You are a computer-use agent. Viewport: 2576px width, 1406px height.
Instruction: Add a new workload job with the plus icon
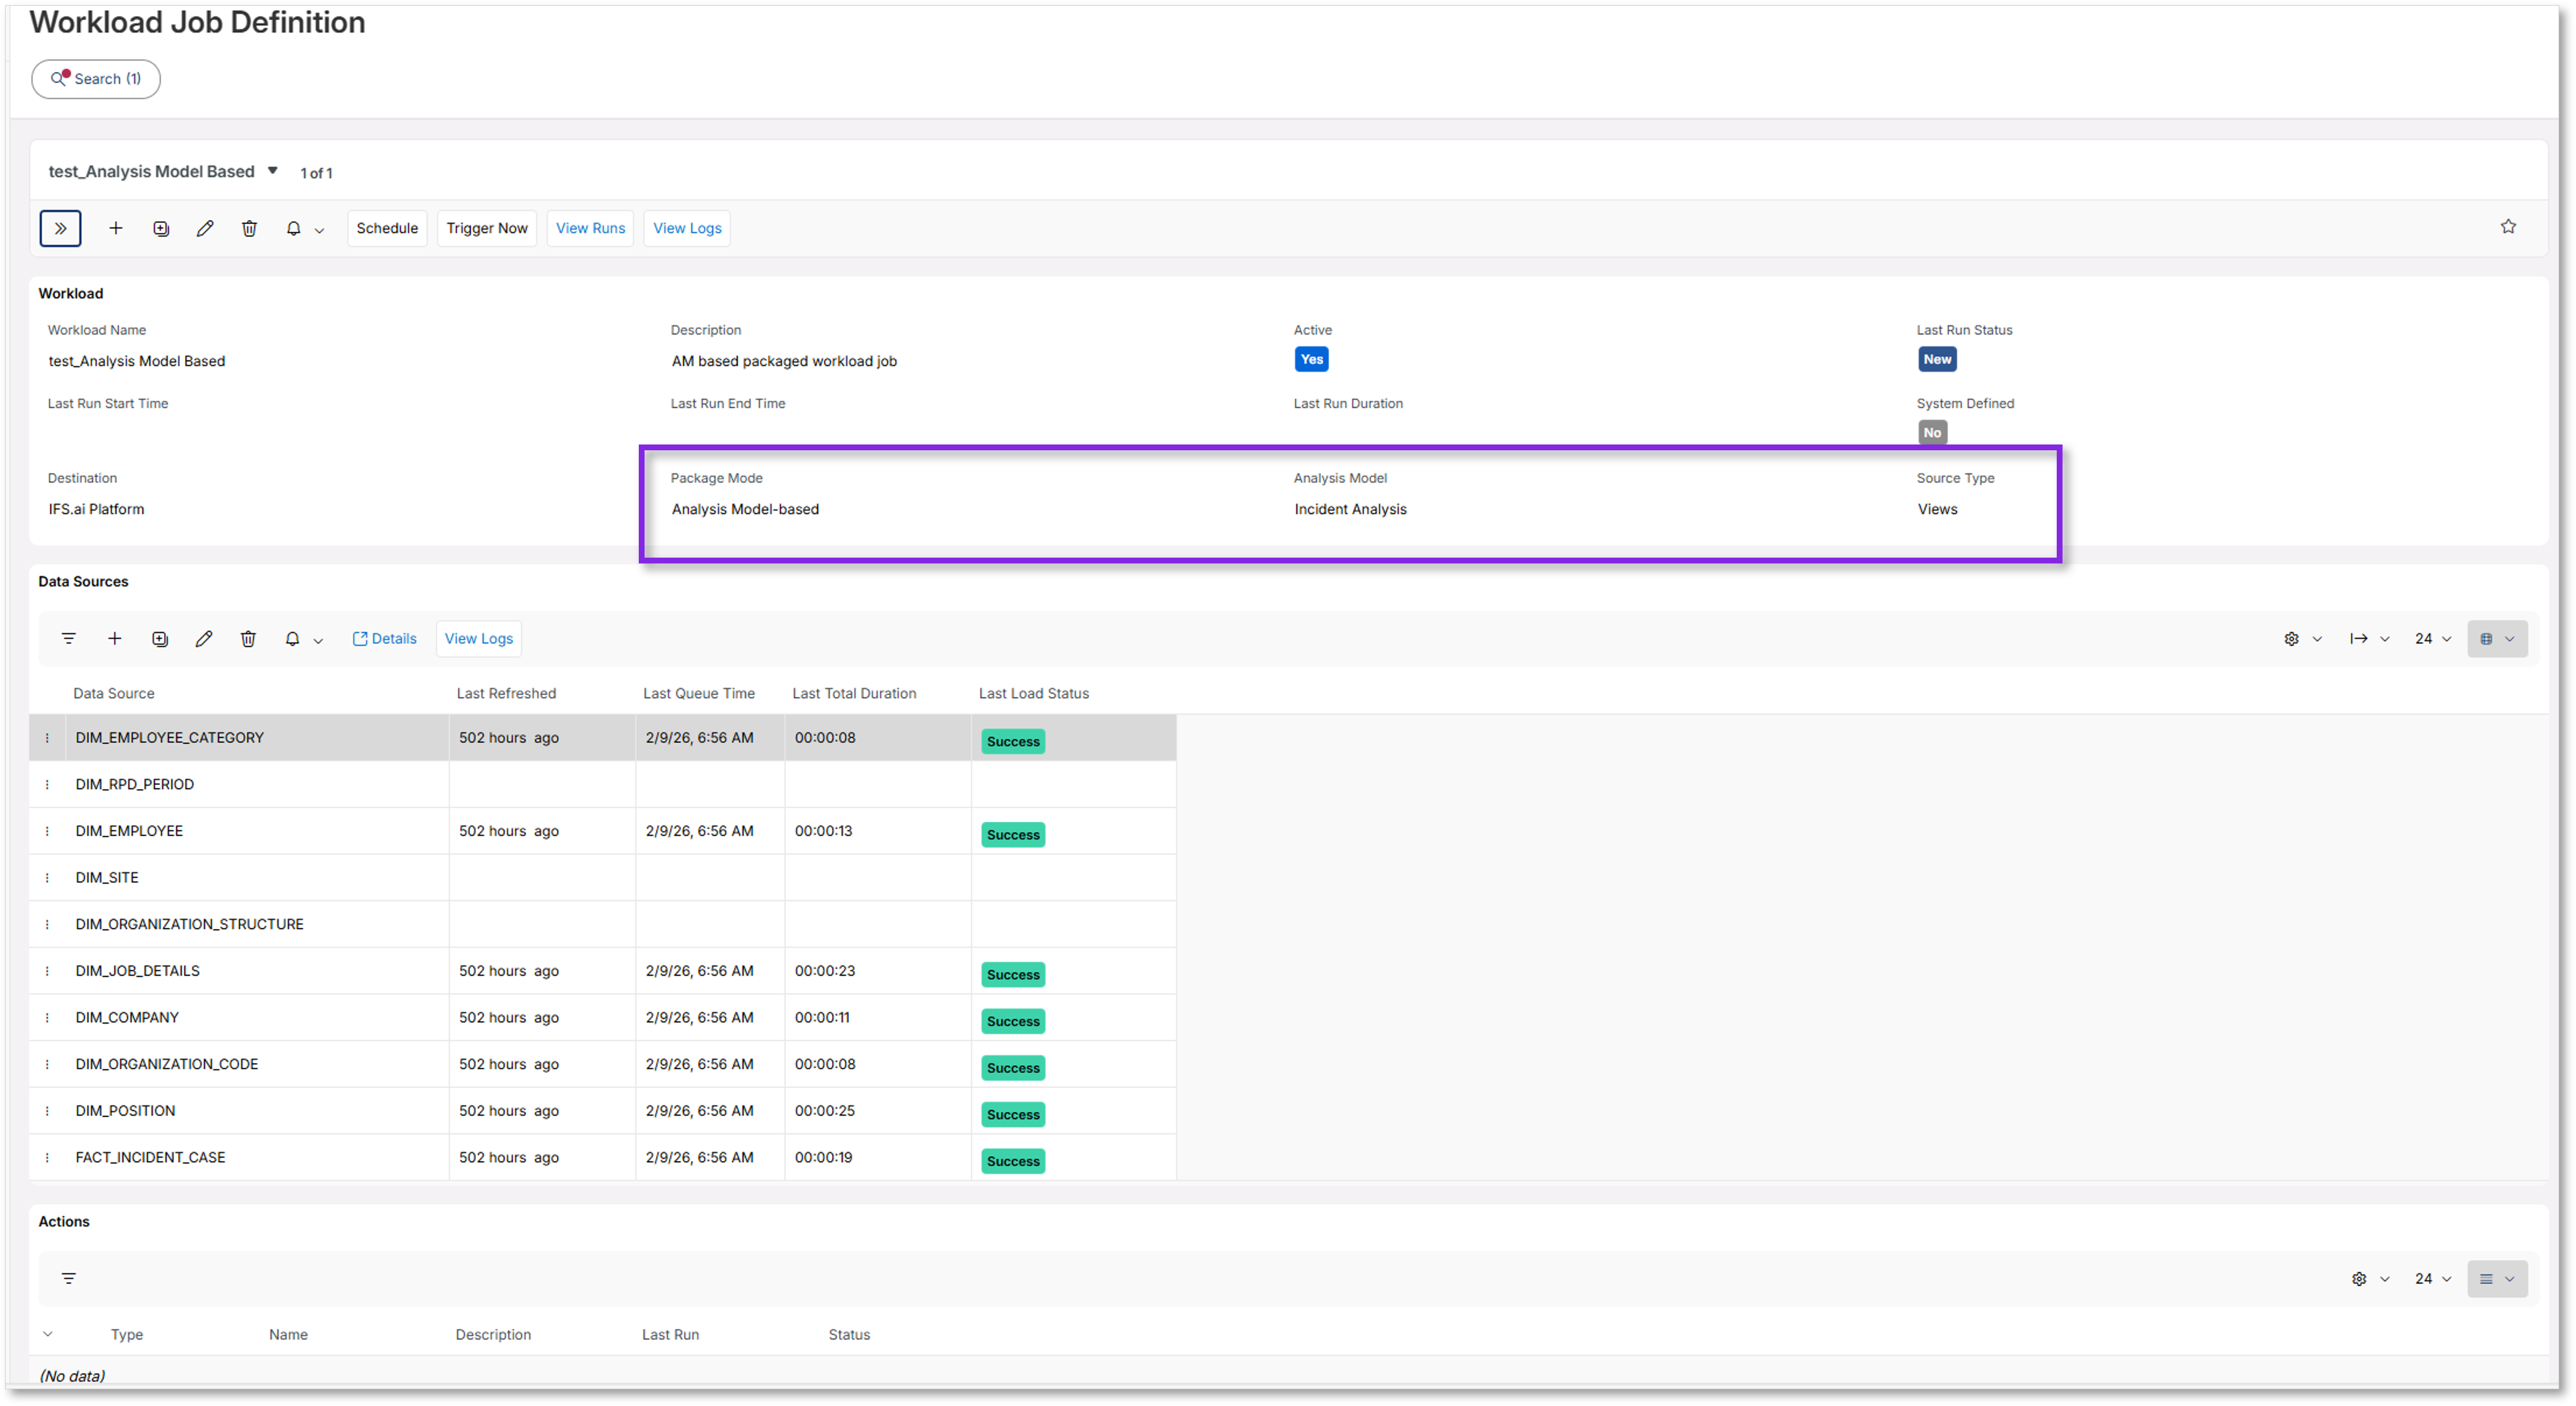click(116, 228)
